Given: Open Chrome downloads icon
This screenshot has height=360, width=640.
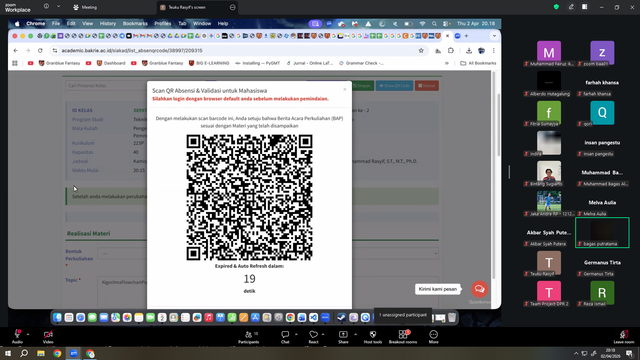Looking at the screenshot, I should point(469,51).
